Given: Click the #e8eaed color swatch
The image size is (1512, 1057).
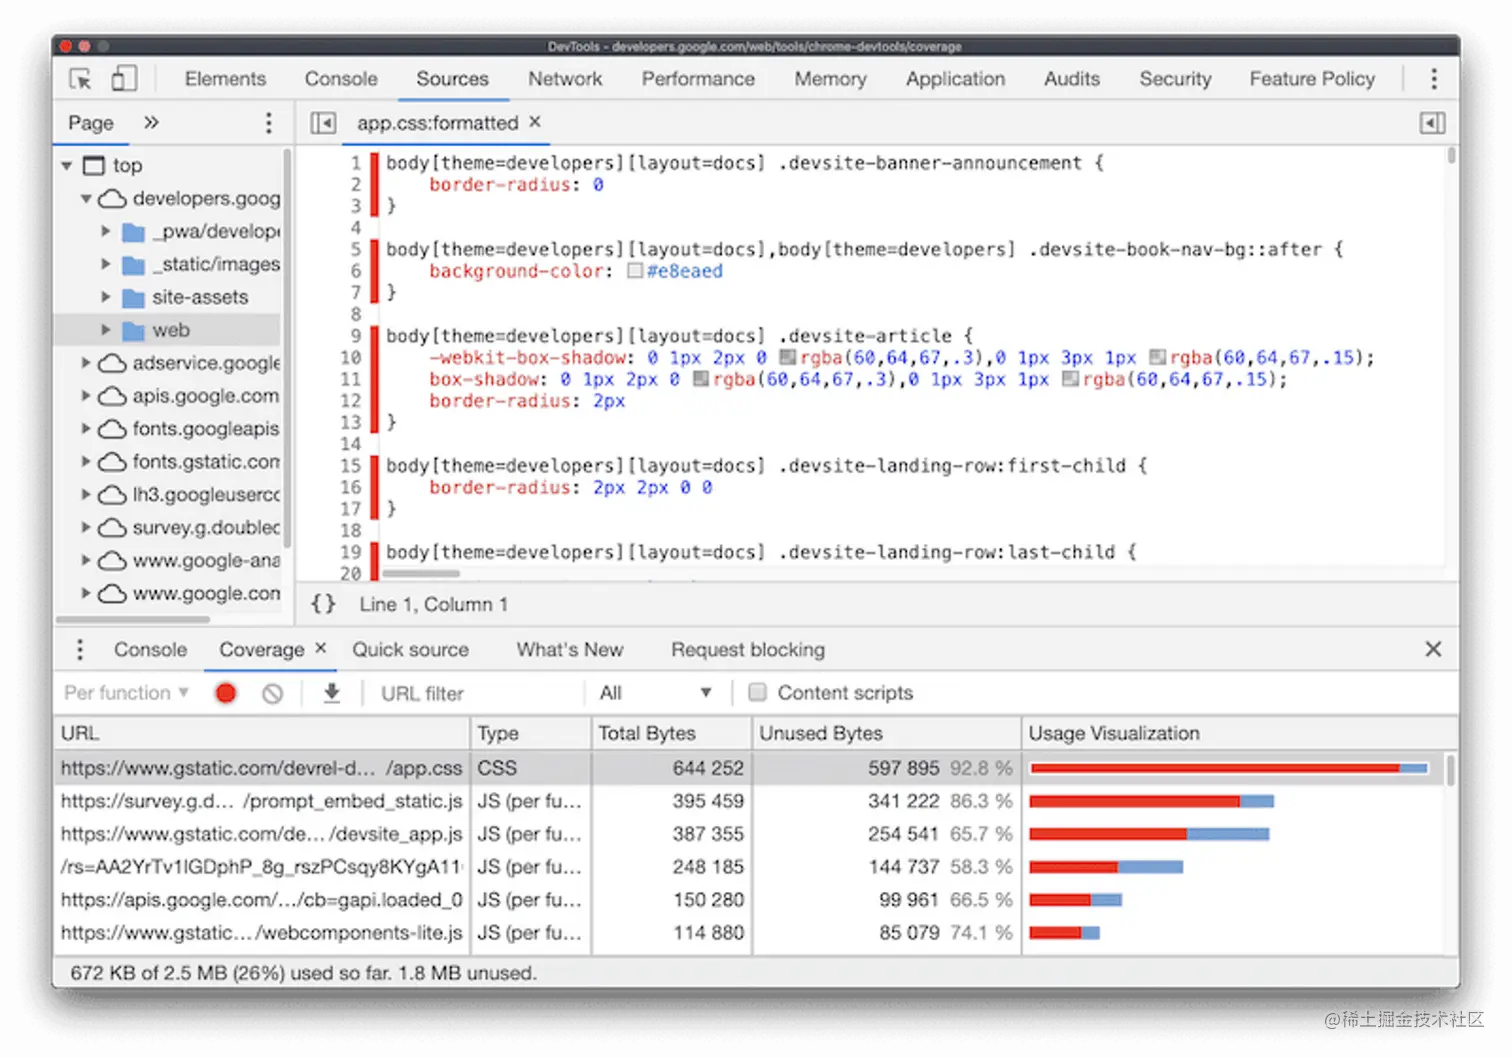Looking at the screenshot, I should click(635, 271).
